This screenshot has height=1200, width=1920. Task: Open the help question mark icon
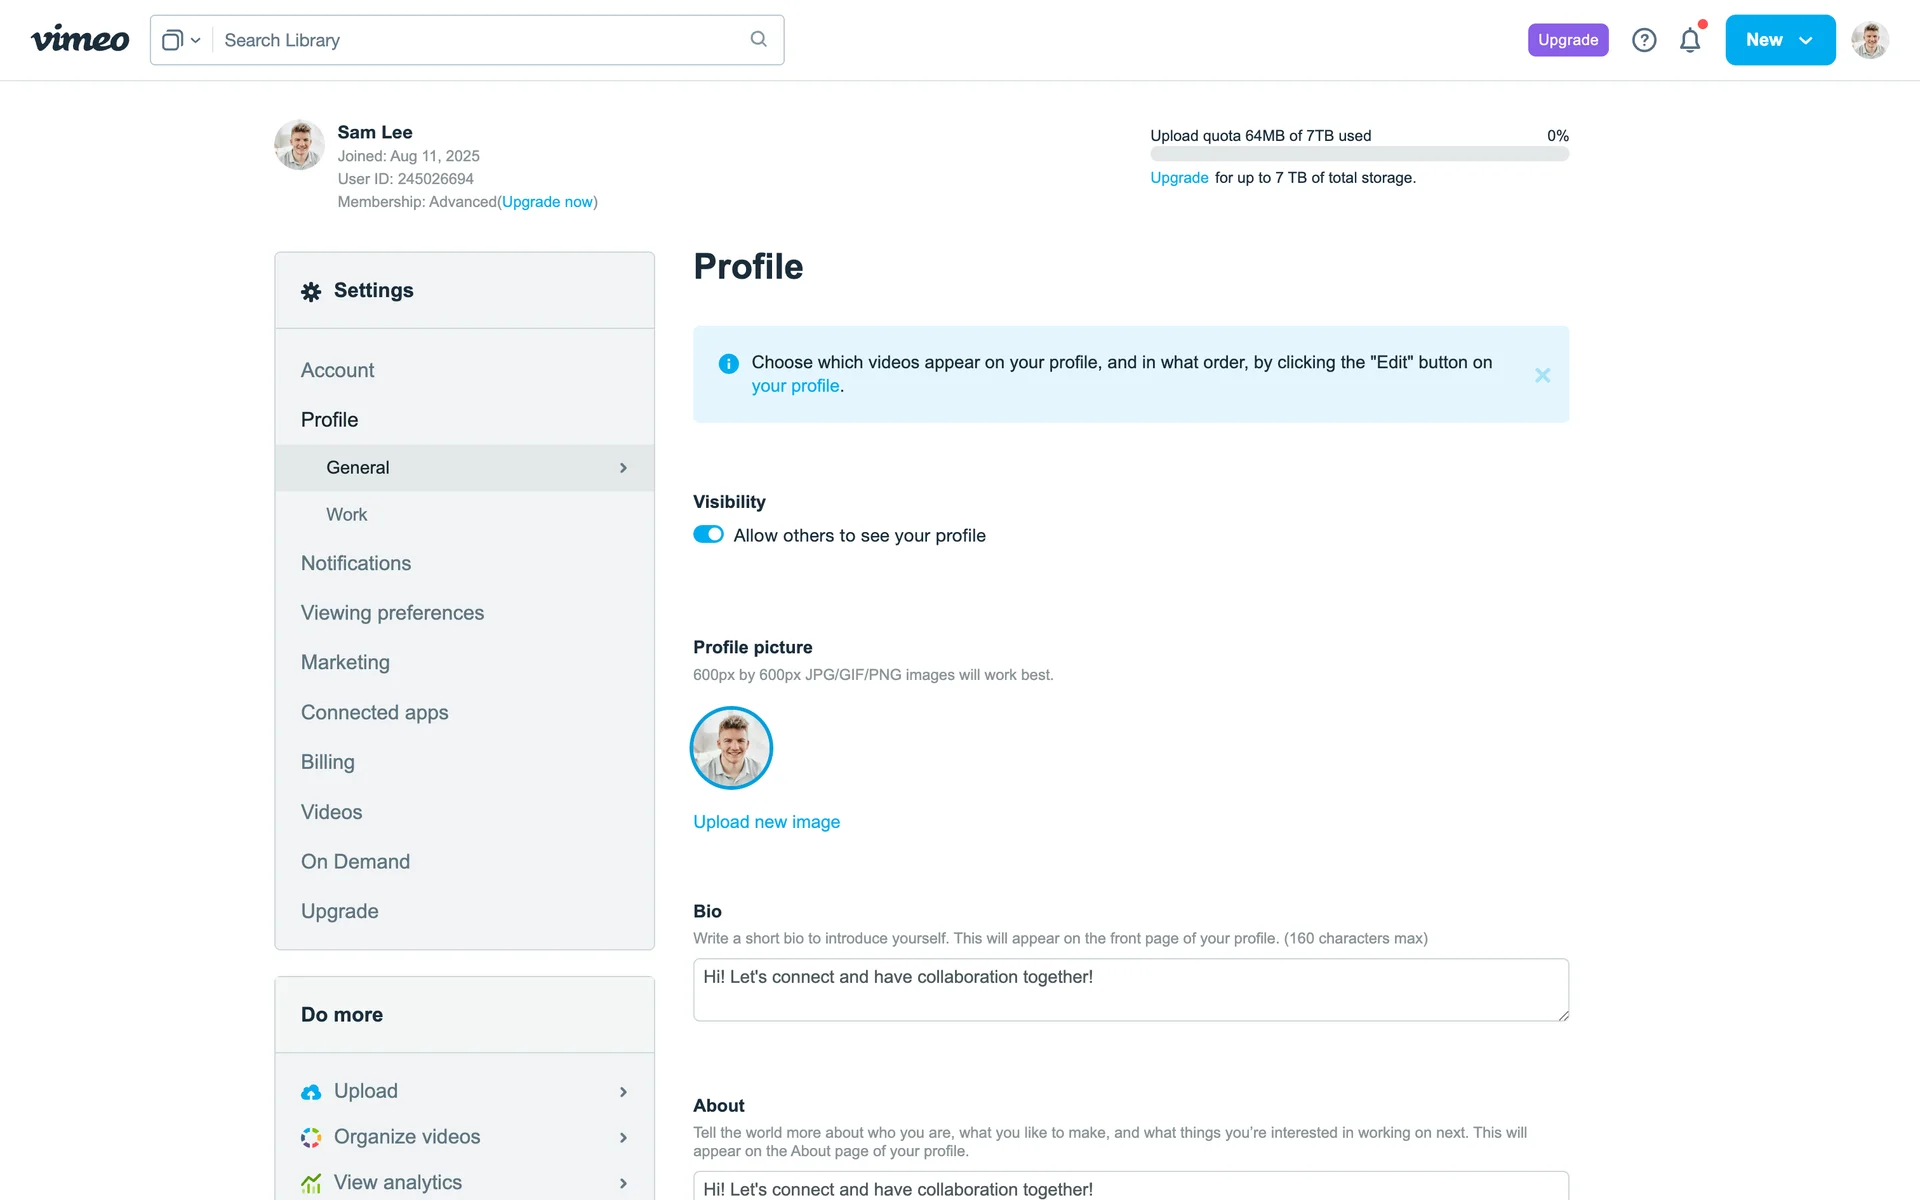click(1644, 40)
